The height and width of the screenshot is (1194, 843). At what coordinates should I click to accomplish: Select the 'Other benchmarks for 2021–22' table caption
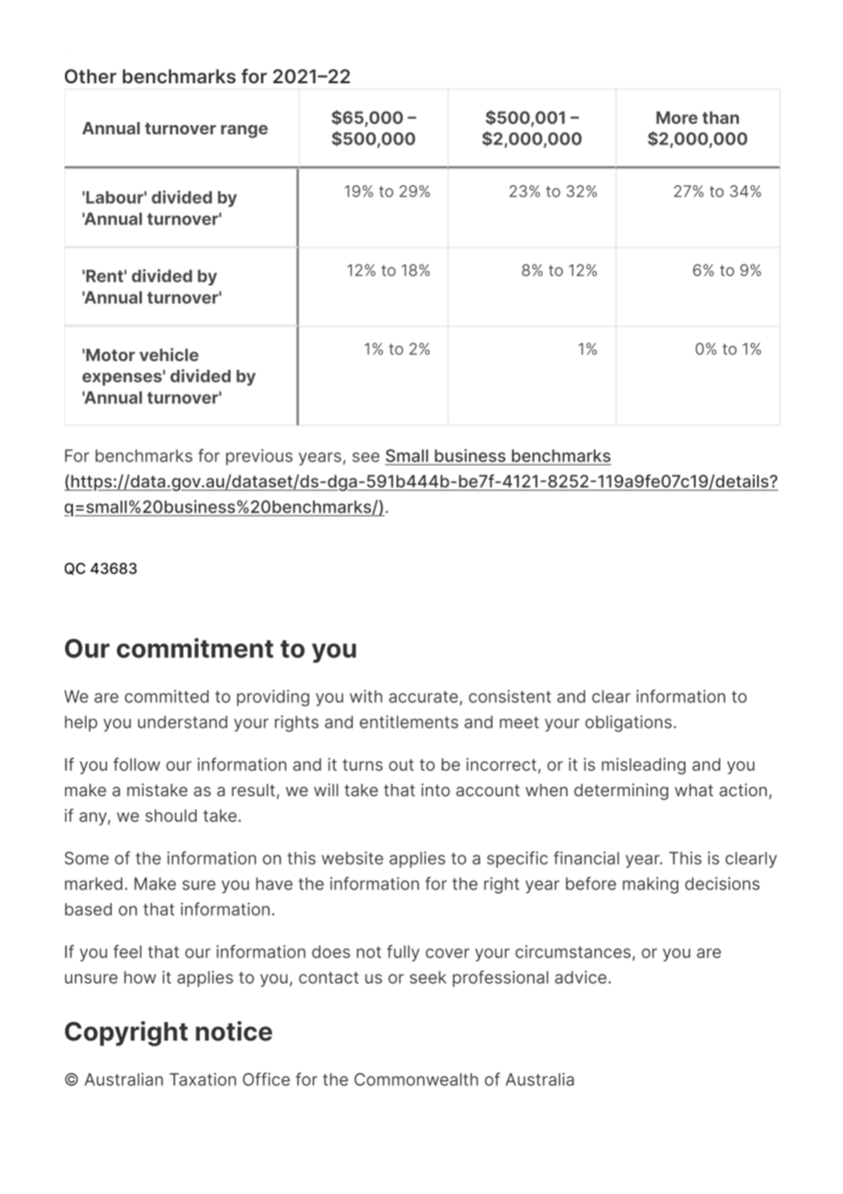(x=207, y=76)
